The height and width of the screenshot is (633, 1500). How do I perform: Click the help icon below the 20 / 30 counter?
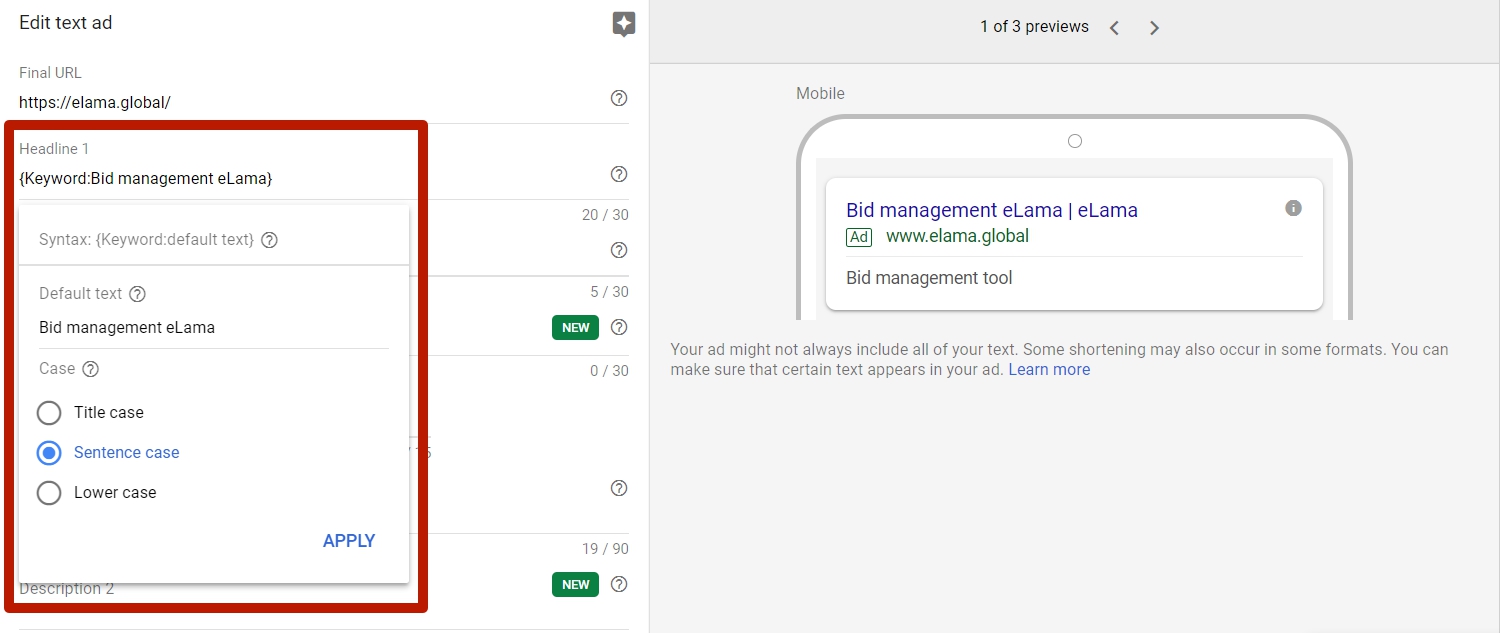(x=619, y=250)
